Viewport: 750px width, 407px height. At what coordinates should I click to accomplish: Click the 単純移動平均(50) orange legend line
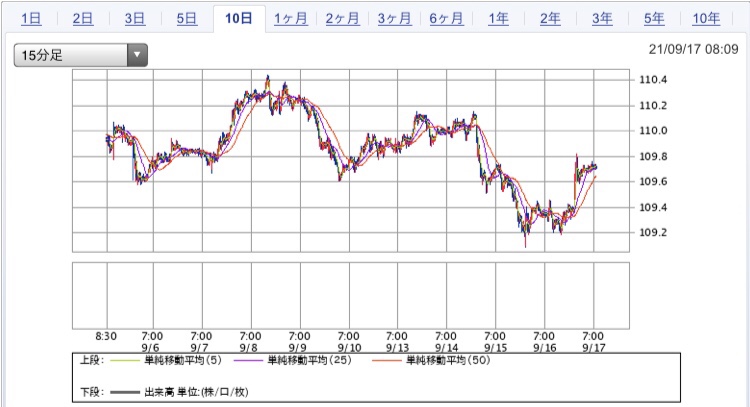pyautogui.click(x=386, y=361)
